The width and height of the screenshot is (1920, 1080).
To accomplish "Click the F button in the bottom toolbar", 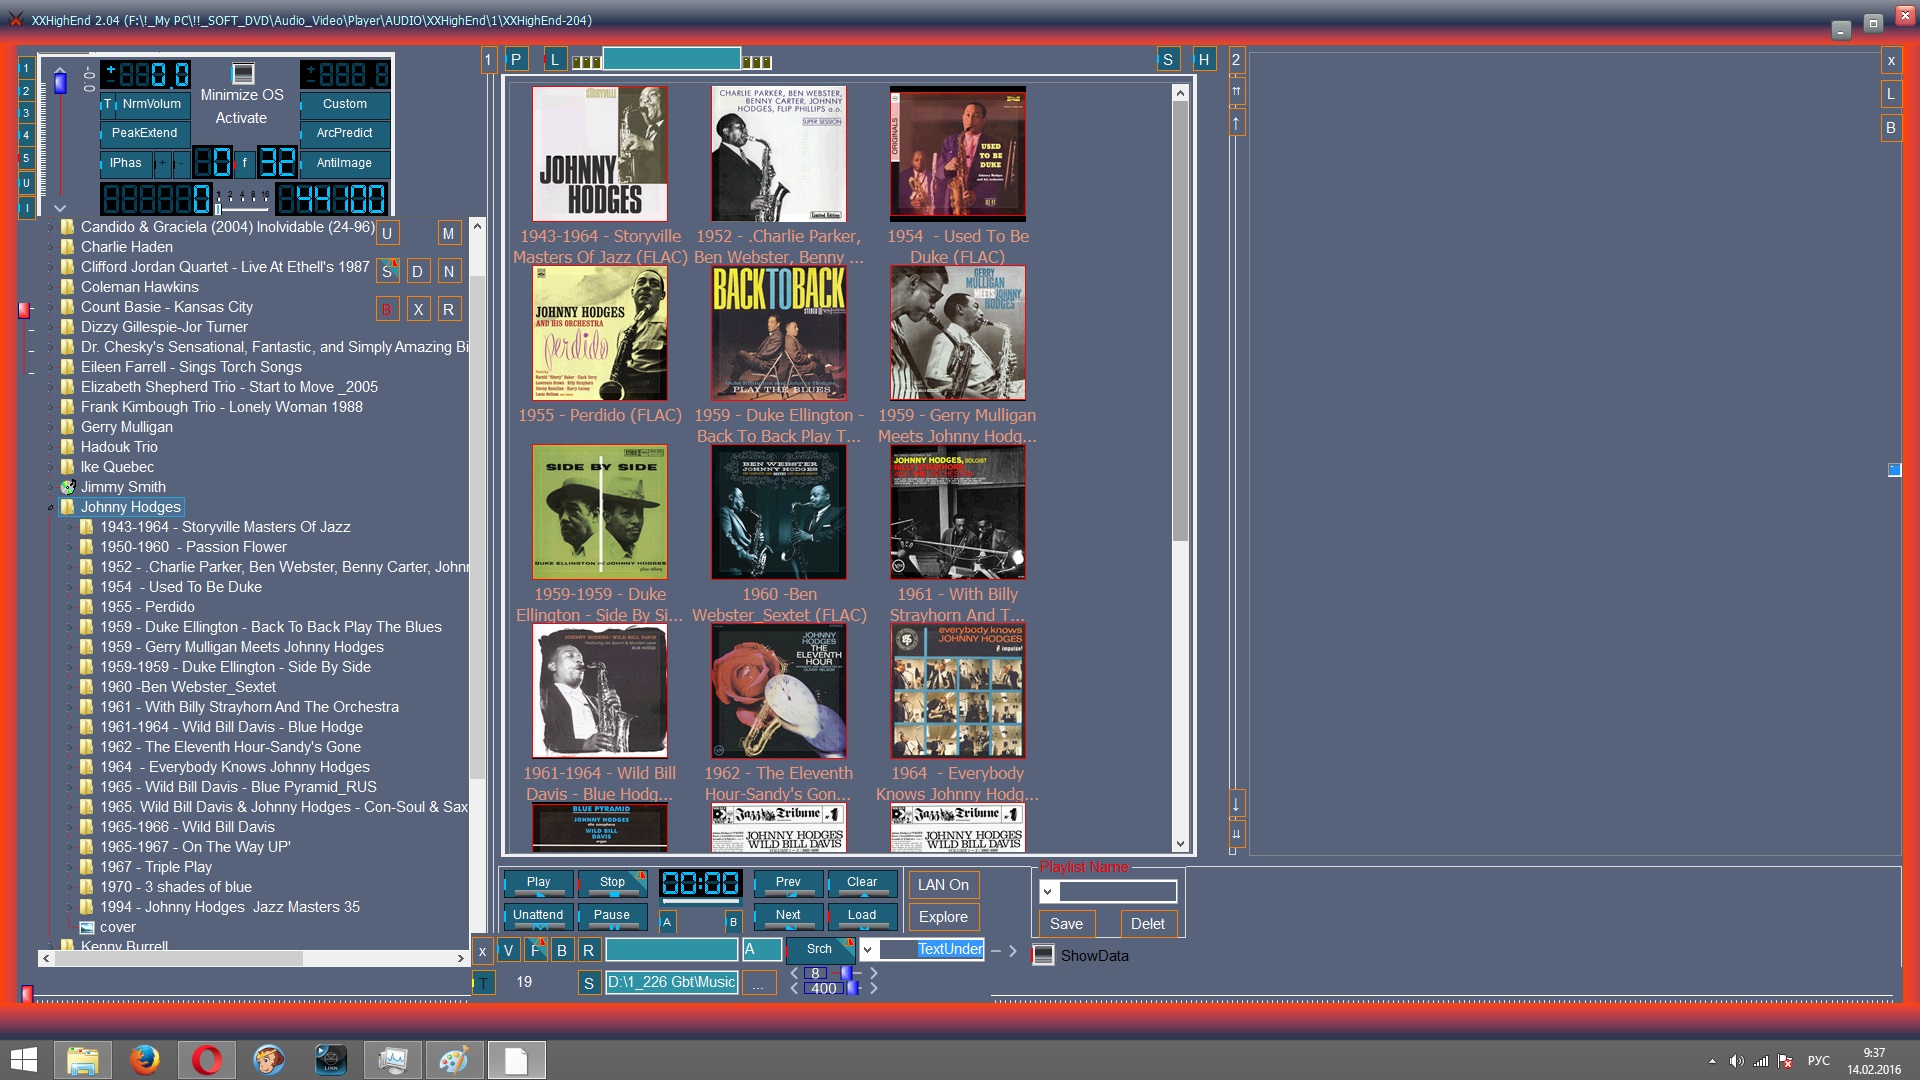I will coord(535,950).
